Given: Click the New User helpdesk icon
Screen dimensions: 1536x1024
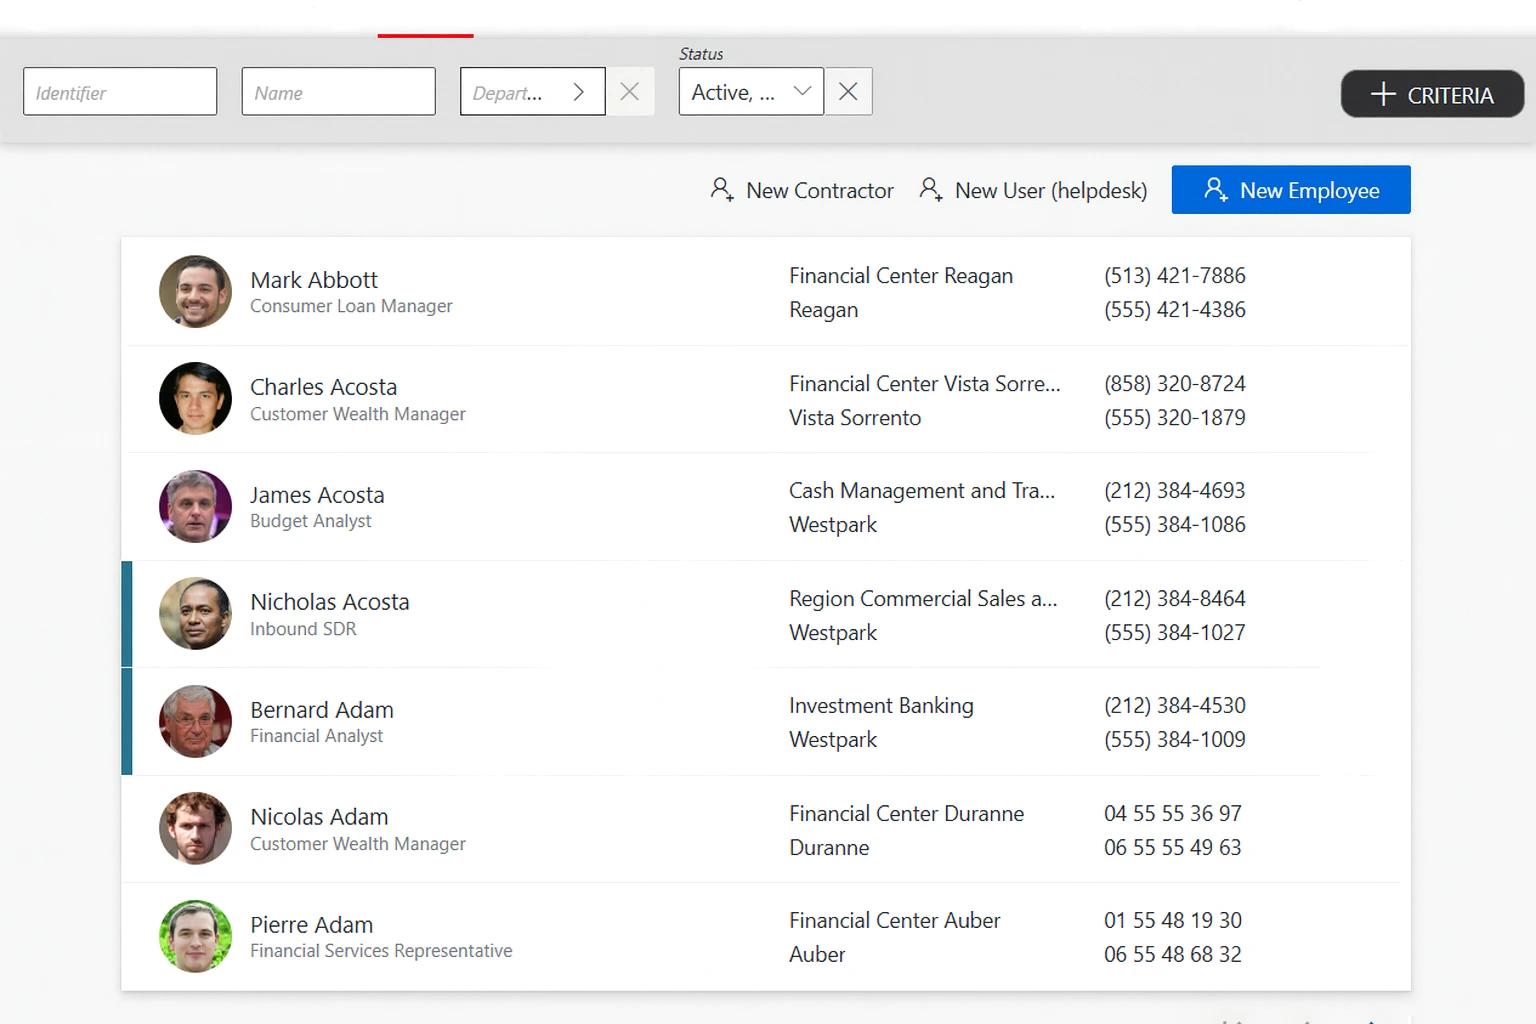Looking at the screenshot, I should (932, 189).
